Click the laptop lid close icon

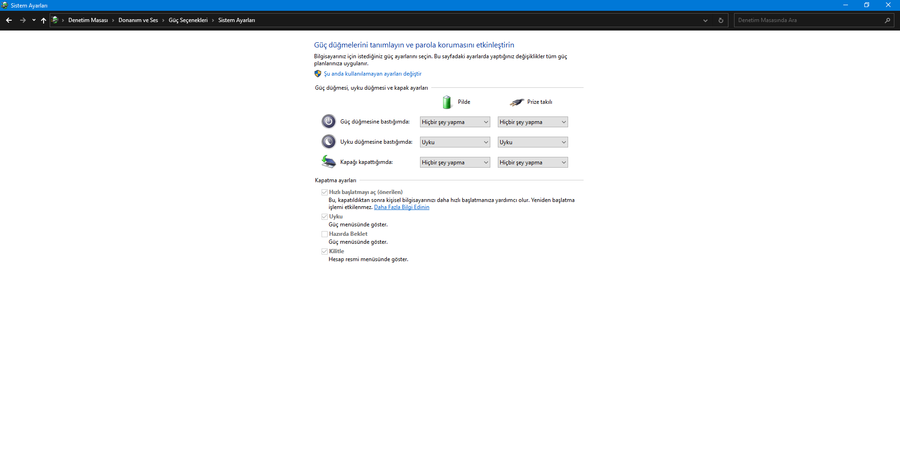[328, 162]
